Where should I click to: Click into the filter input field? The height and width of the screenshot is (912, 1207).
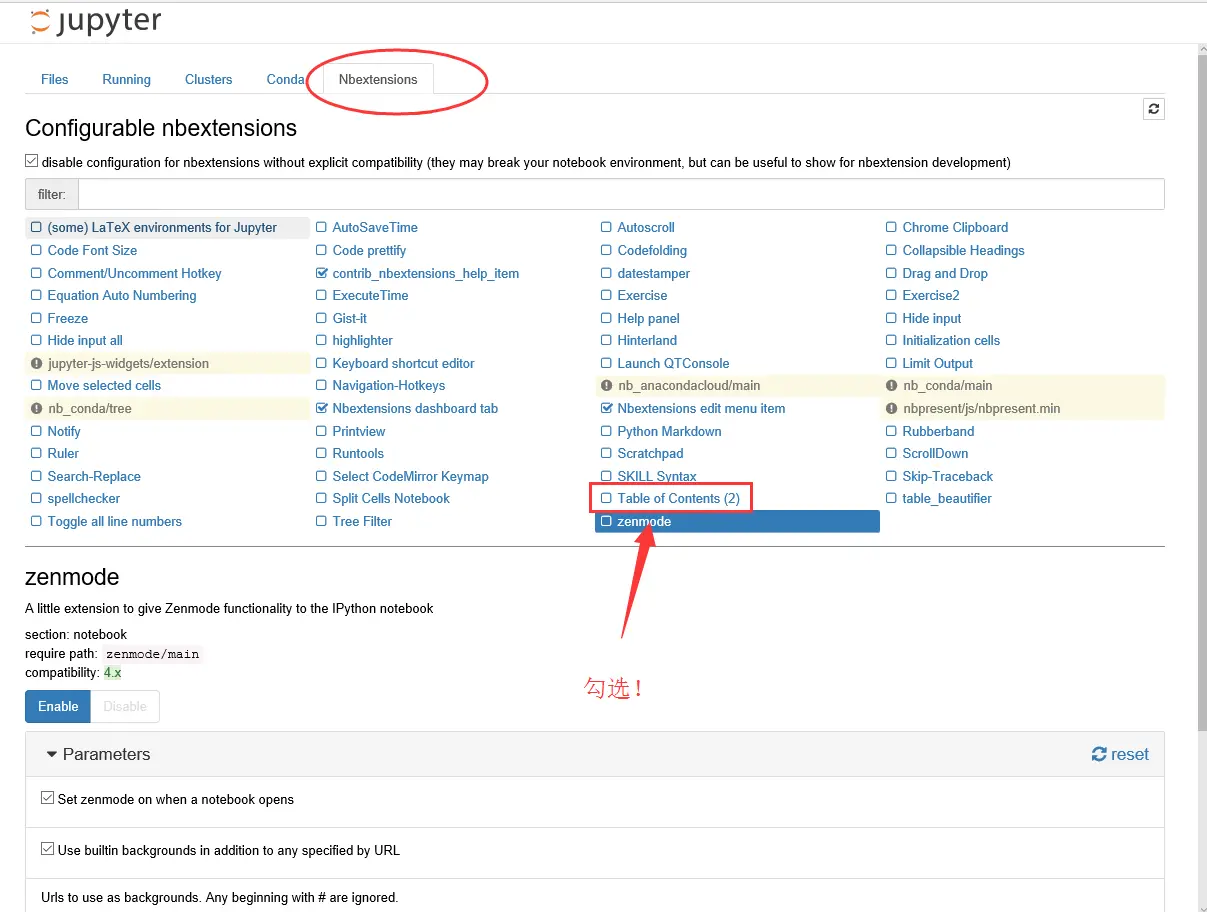[x=621, y=194]
